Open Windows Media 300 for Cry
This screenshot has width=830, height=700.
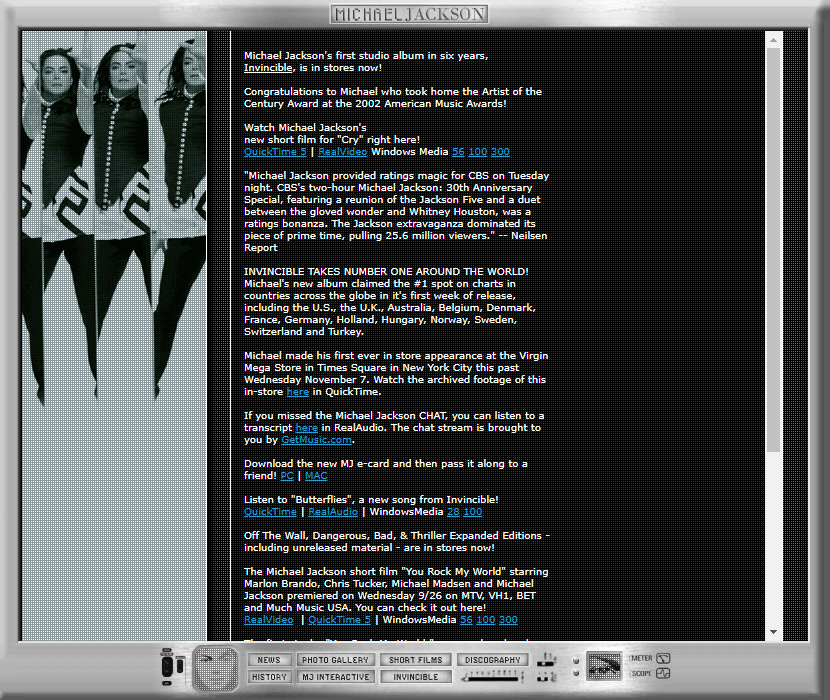[x=500, y=152]
